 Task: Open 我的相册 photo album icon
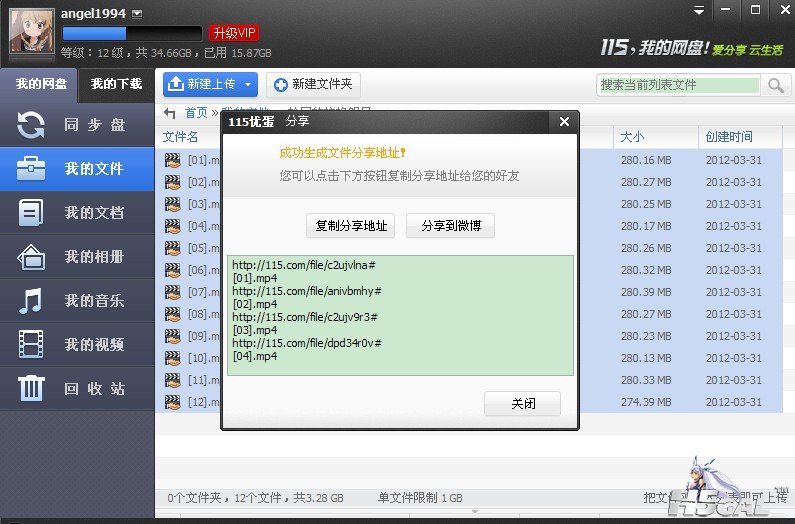click(31, 256)
